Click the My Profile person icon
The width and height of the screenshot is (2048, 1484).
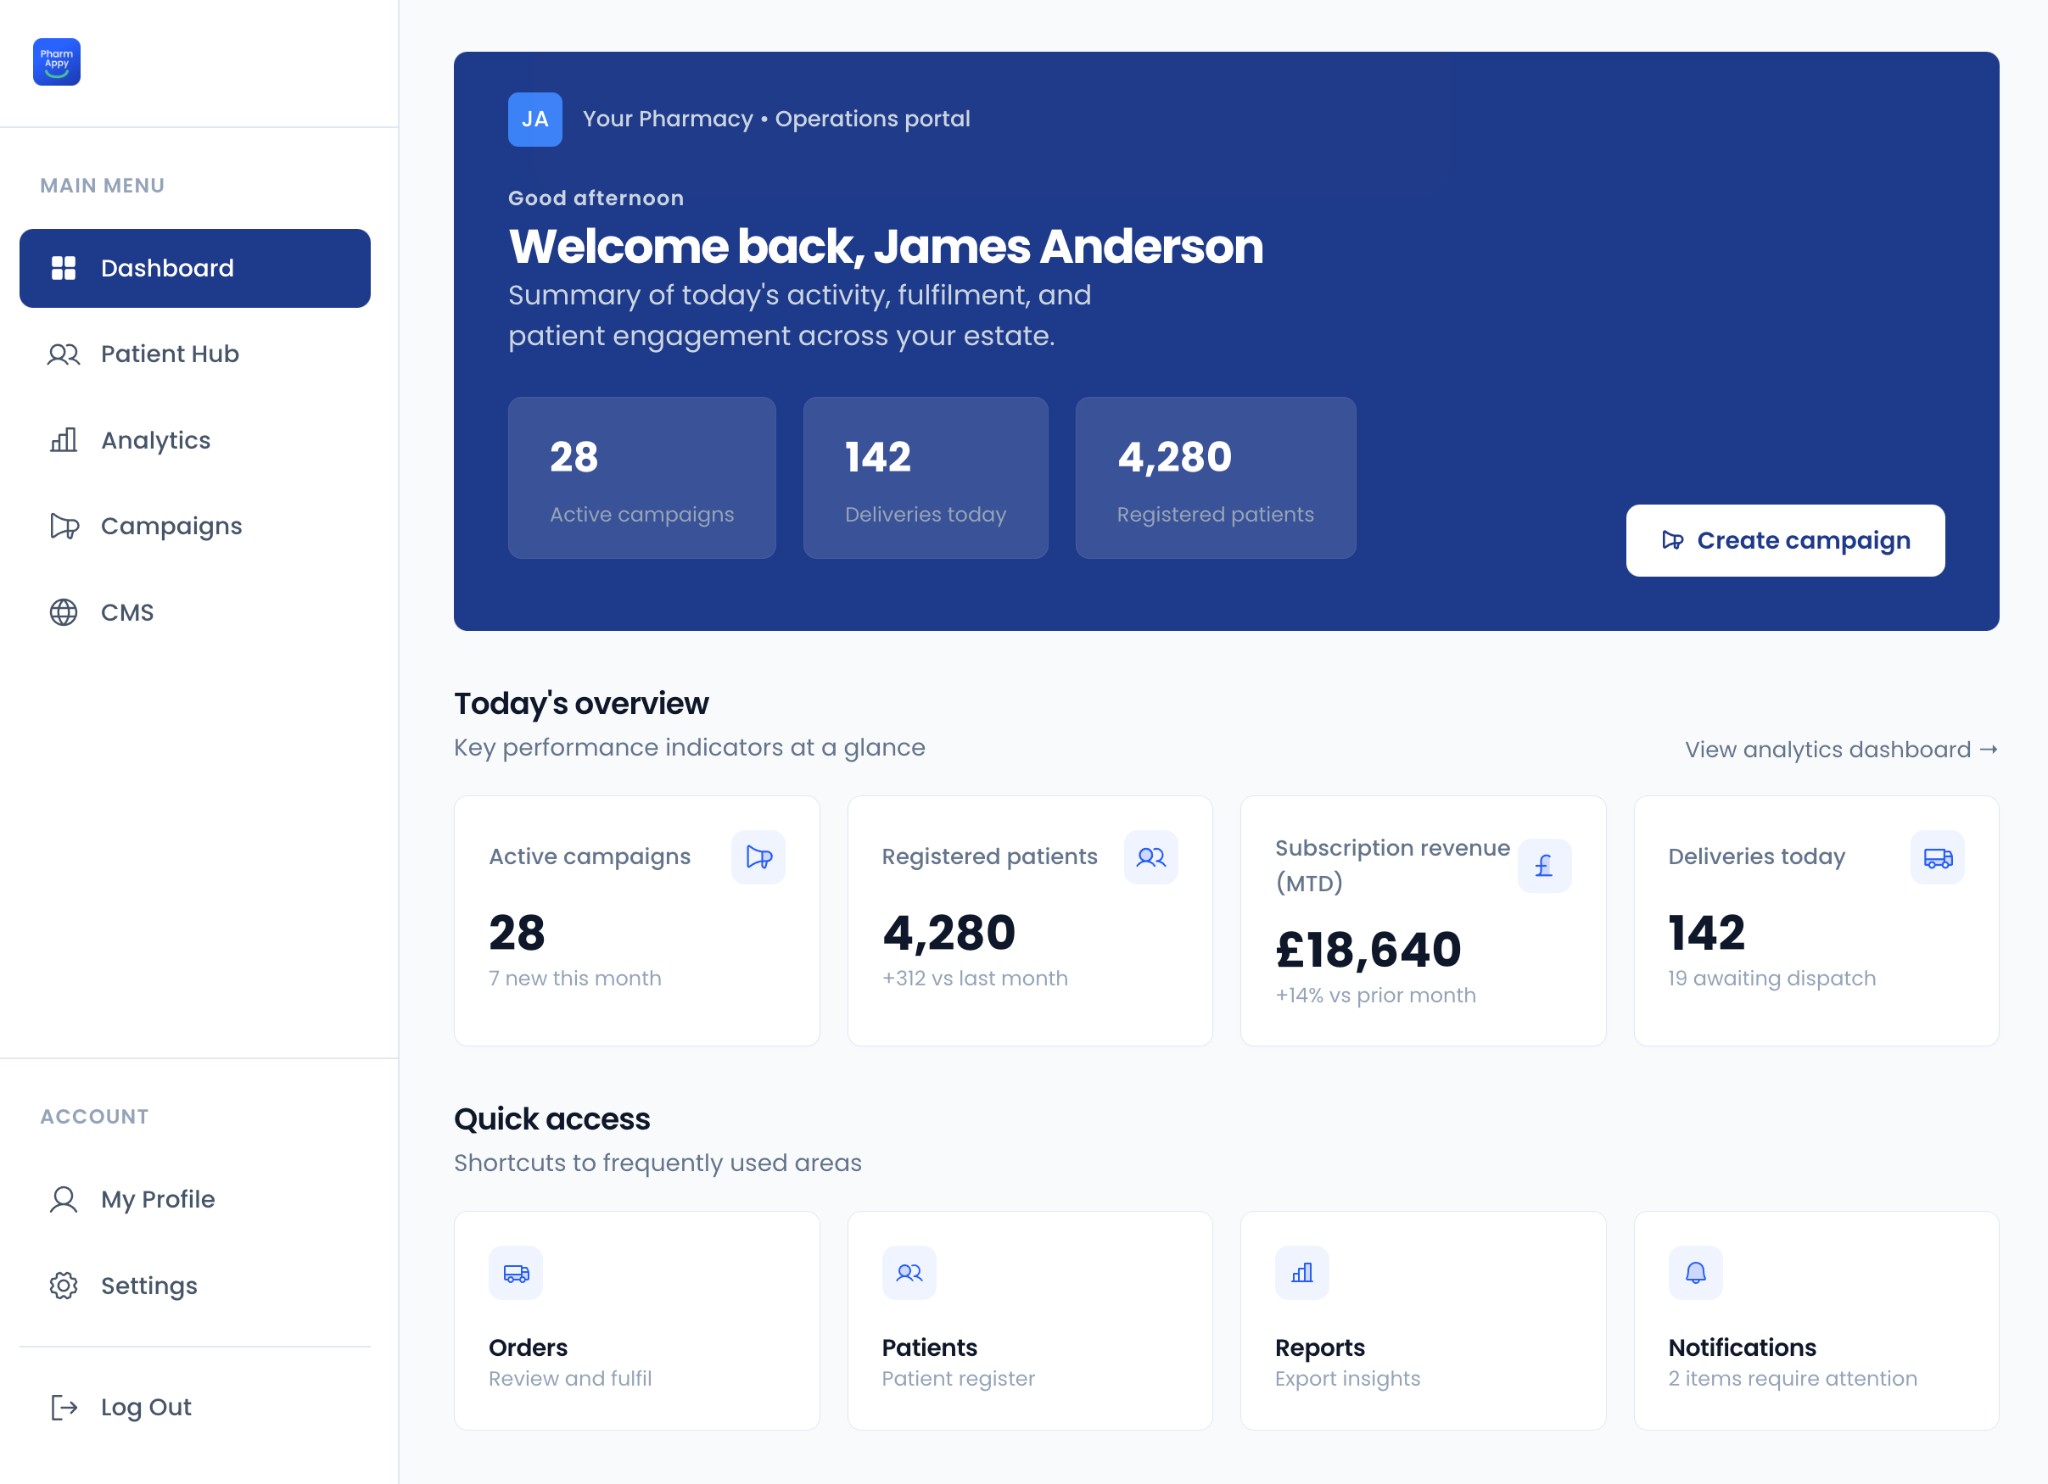(x=63, y=1198)
